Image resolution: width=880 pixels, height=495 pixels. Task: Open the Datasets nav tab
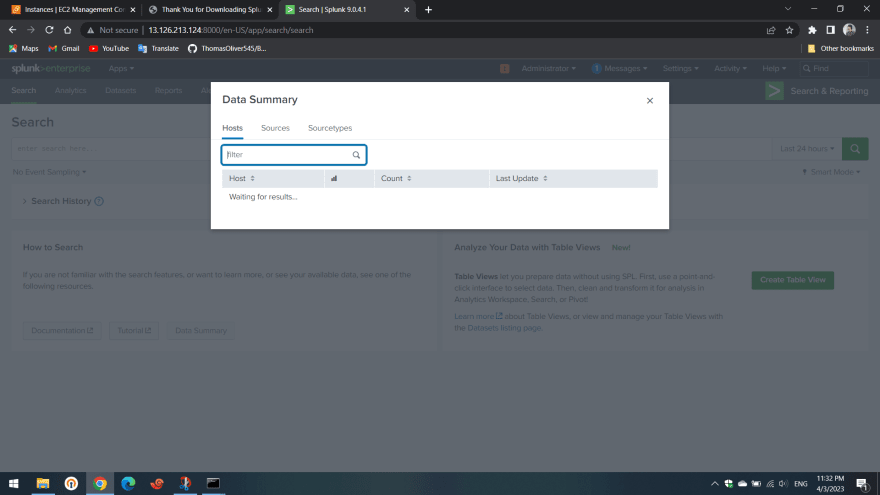tap(121, 90)
